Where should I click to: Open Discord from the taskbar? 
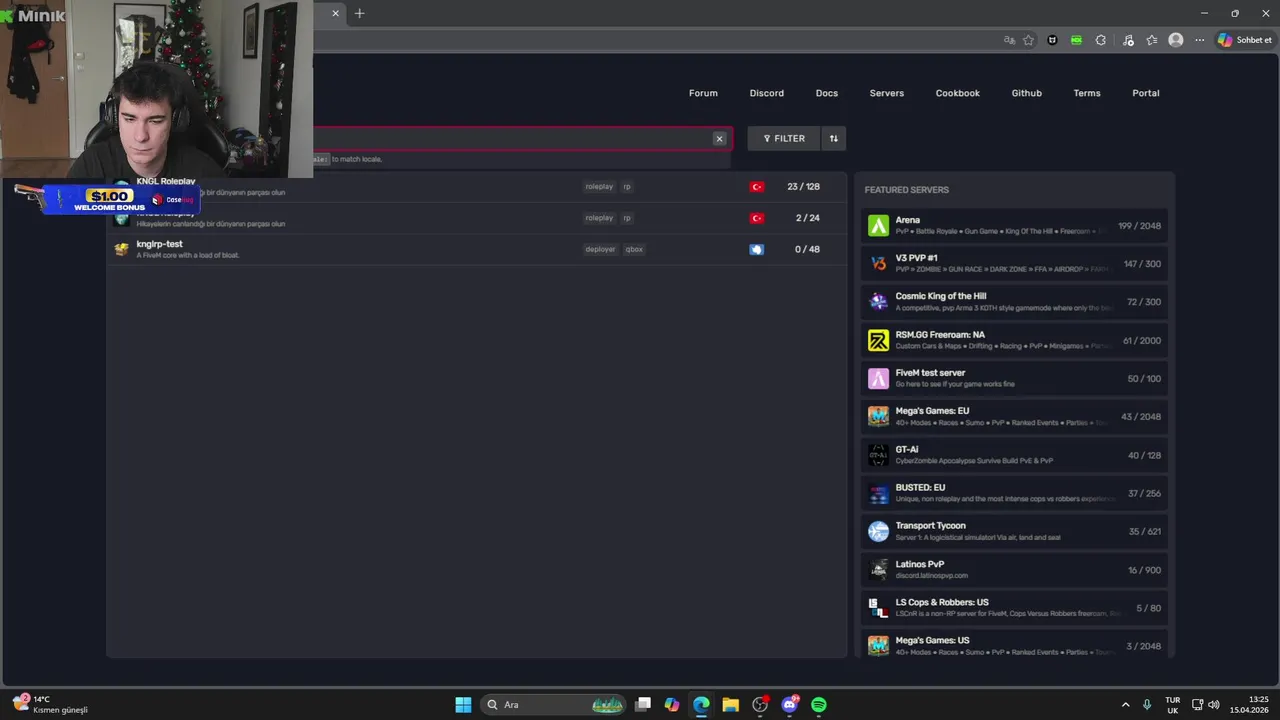point(790,705)
